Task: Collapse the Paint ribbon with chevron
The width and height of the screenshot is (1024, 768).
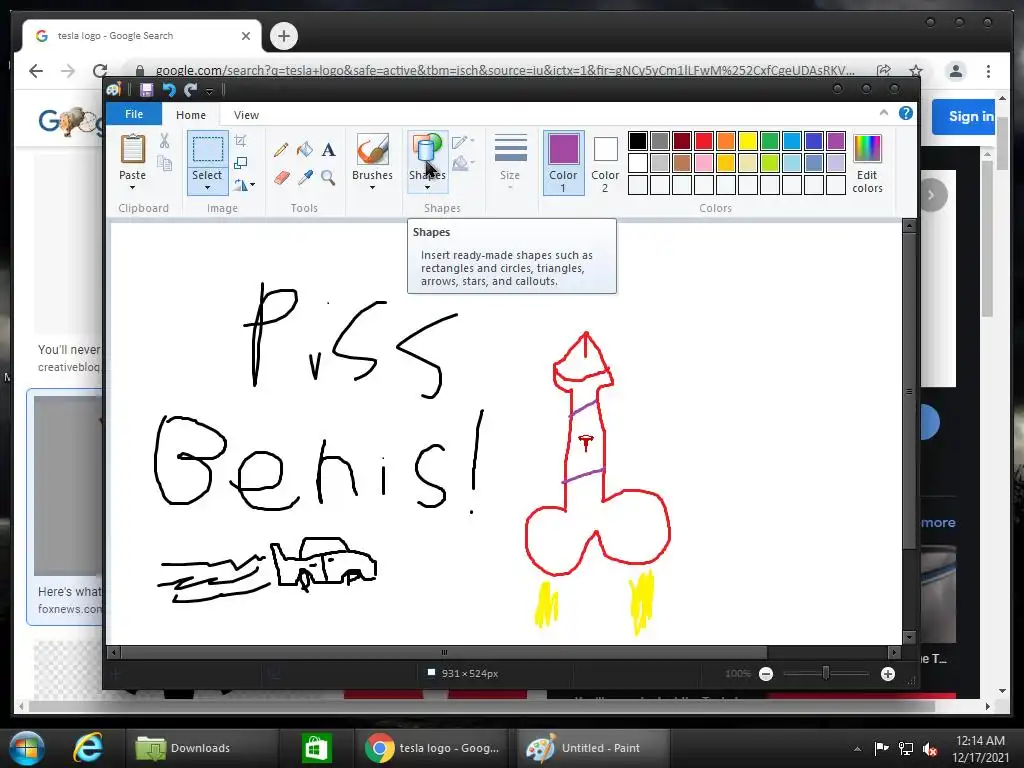Action: pos(884,113)
